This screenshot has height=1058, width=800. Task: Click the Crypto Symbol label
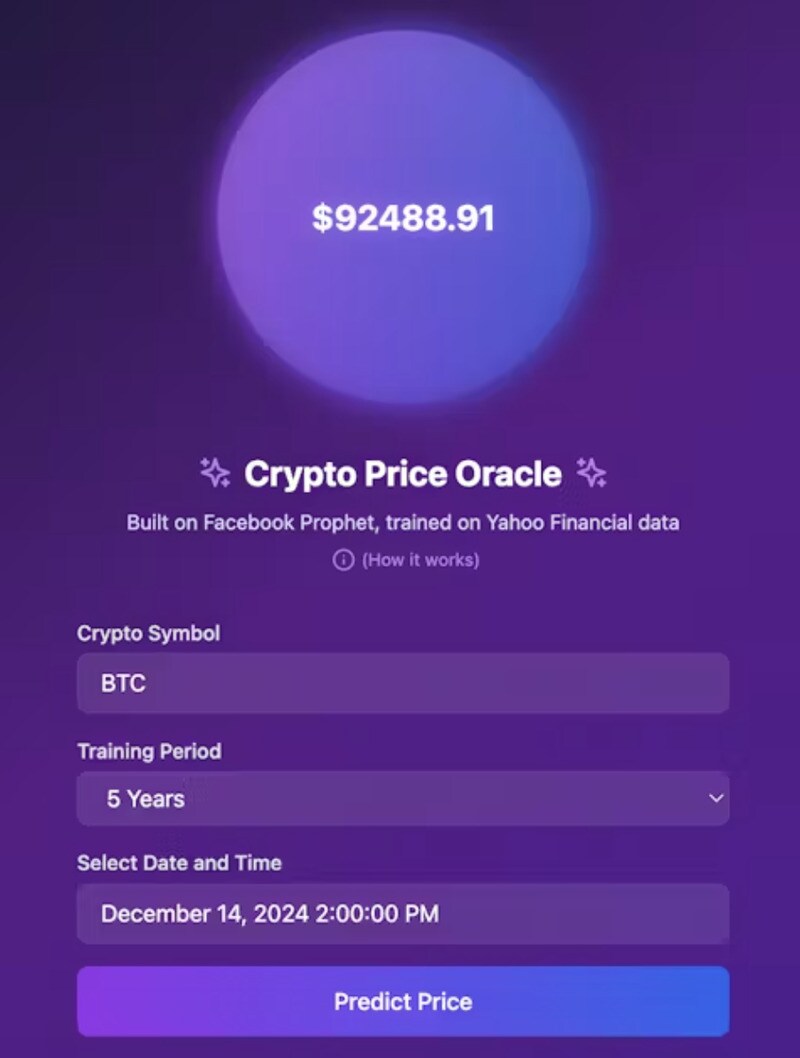148,633
